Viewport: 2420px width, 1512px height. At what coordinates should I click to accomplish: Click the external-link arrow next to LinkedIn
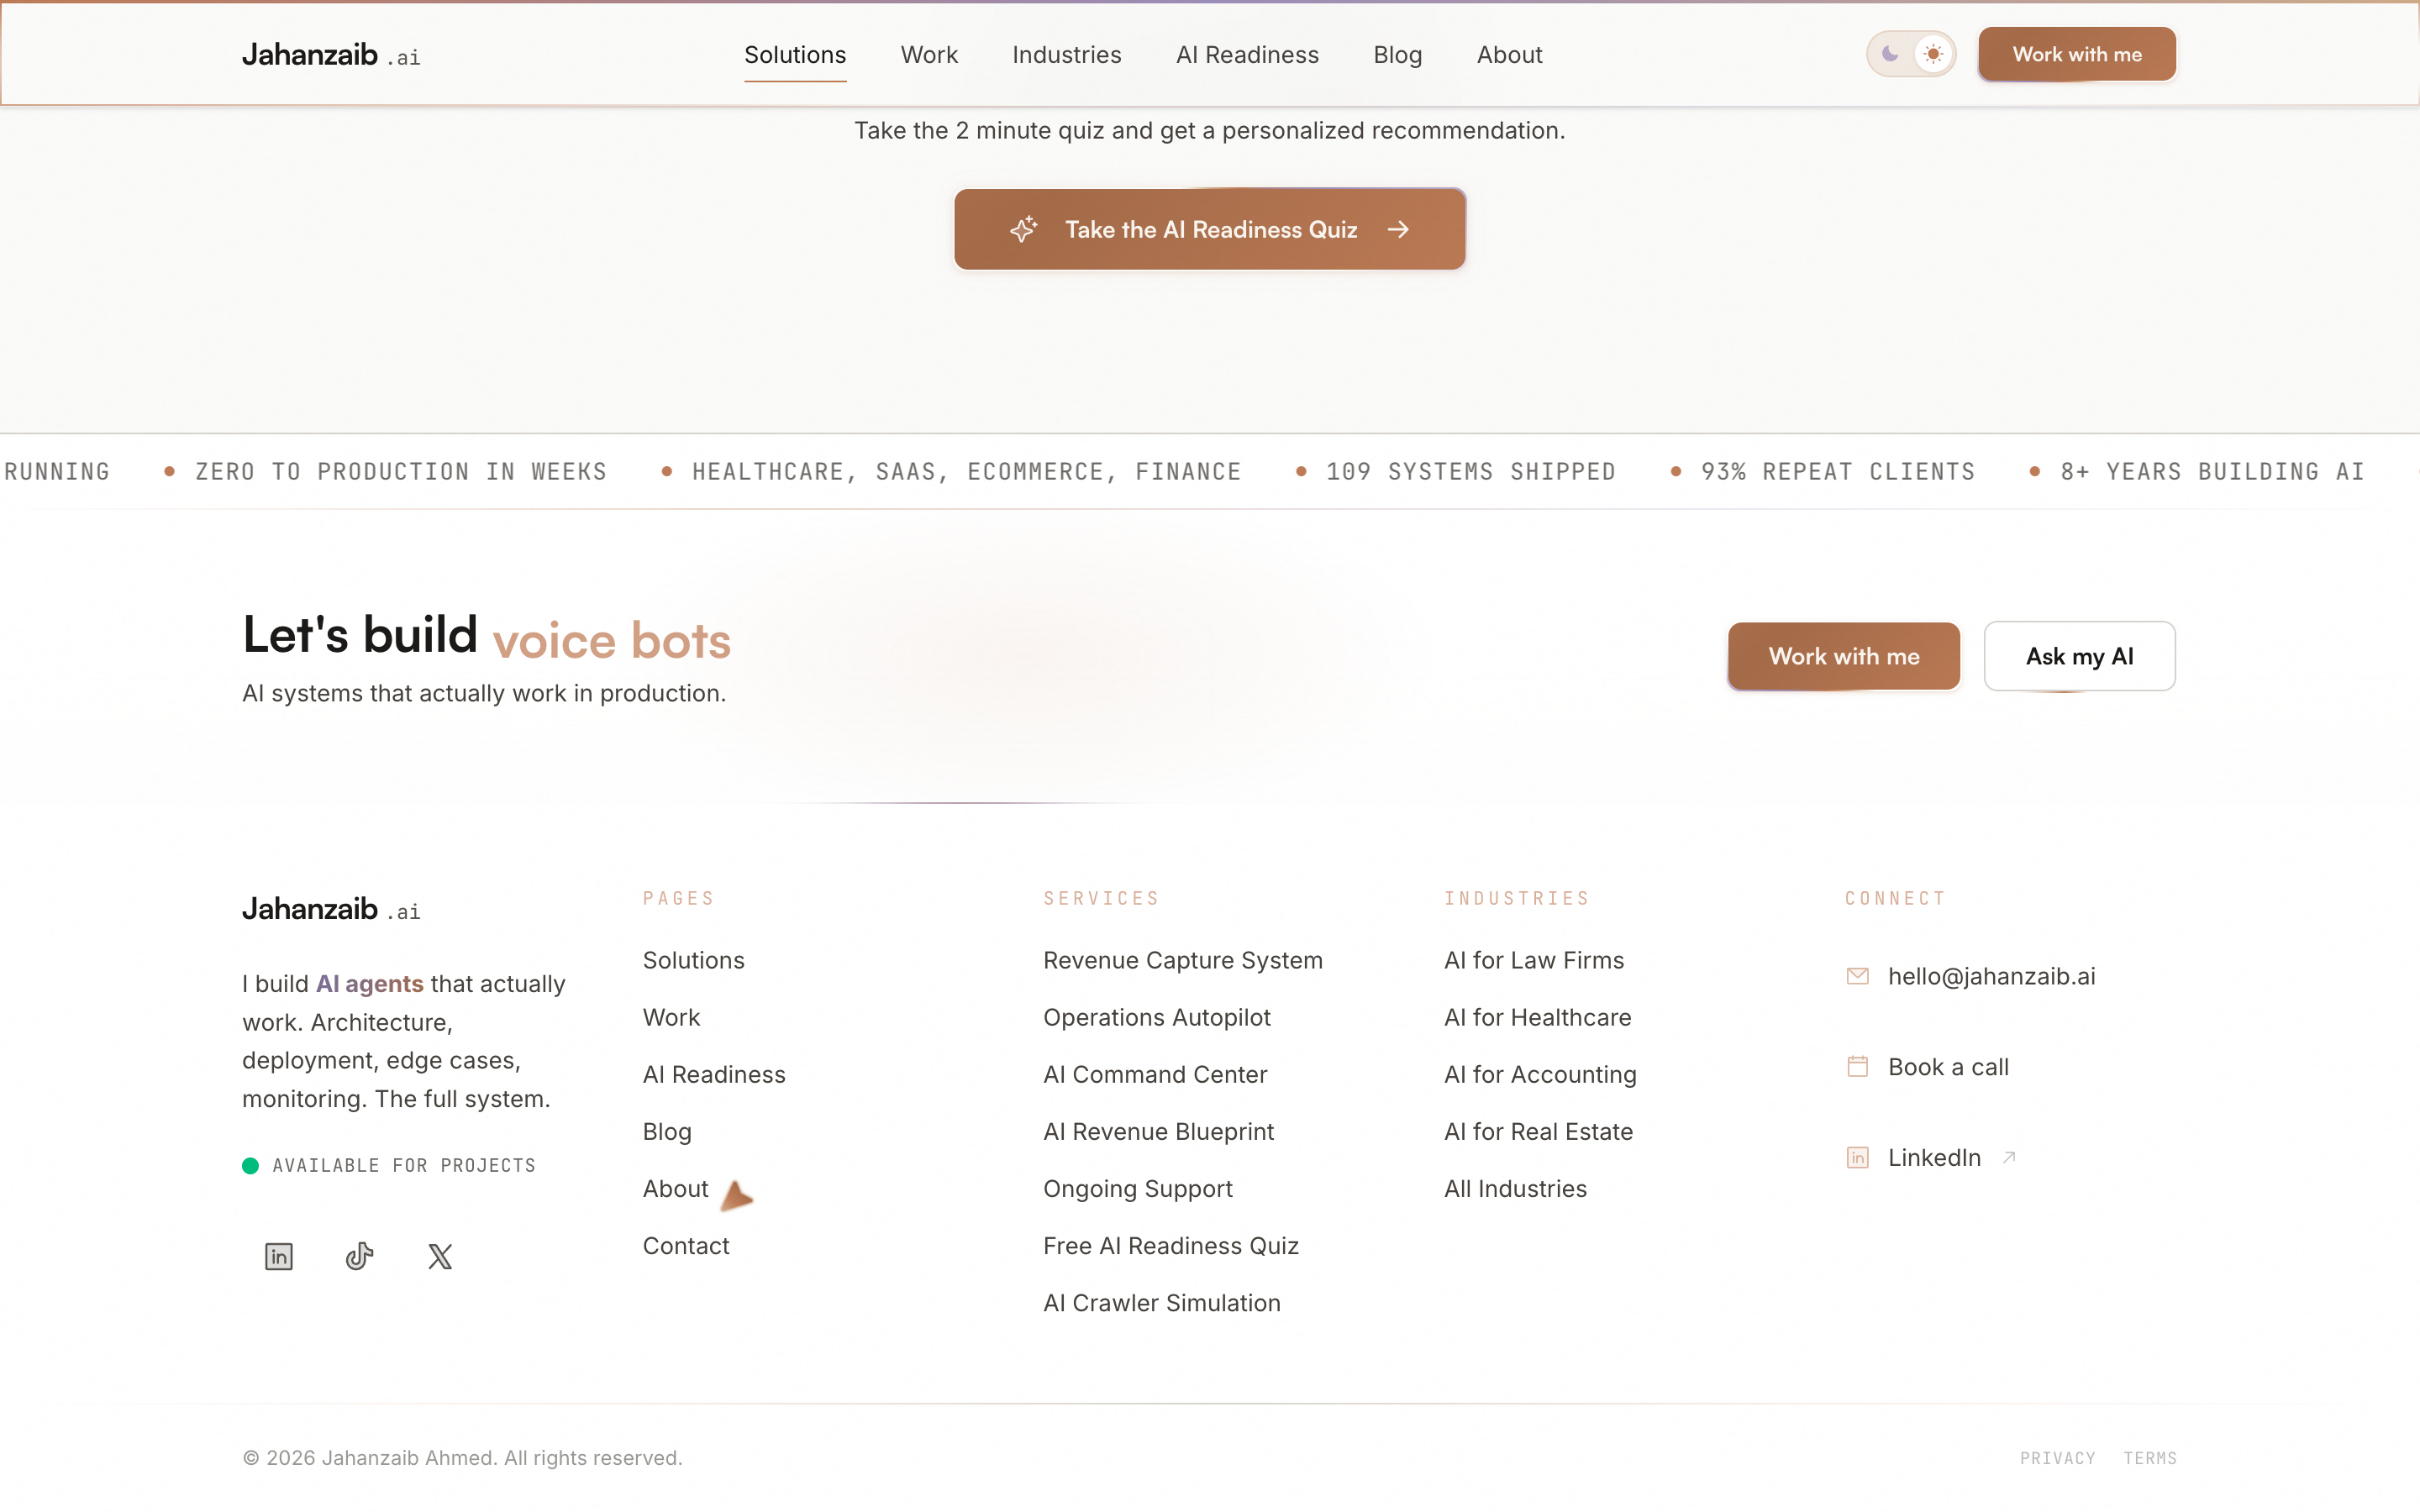2009,1157
